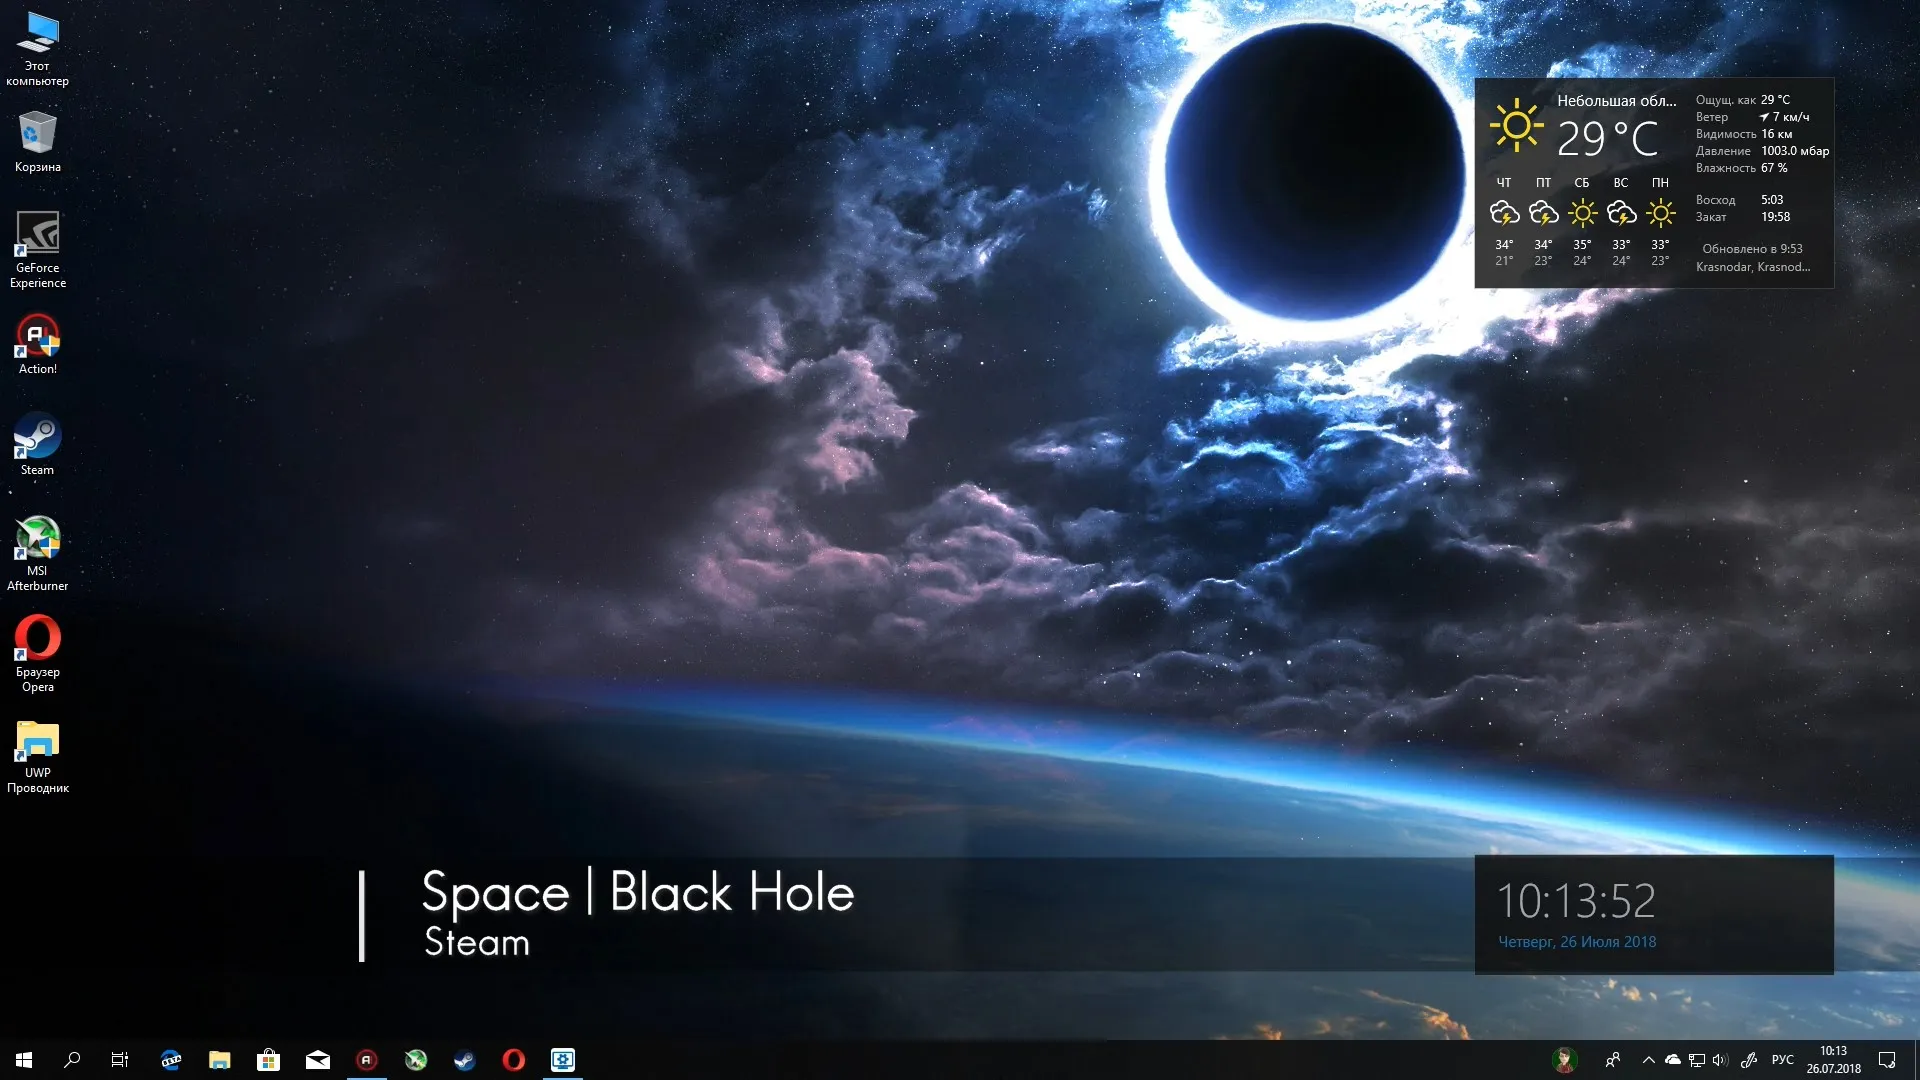Open the People button in taskbar
1920x1080 pixels.
(x=1613, y=1060)
